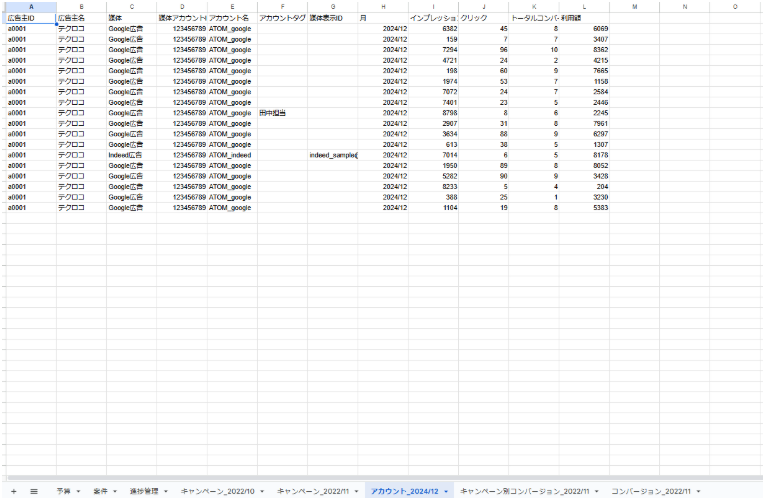Switch to the キャンペーン_2022/11 sheet tab
763x501 pixels.
312,492
